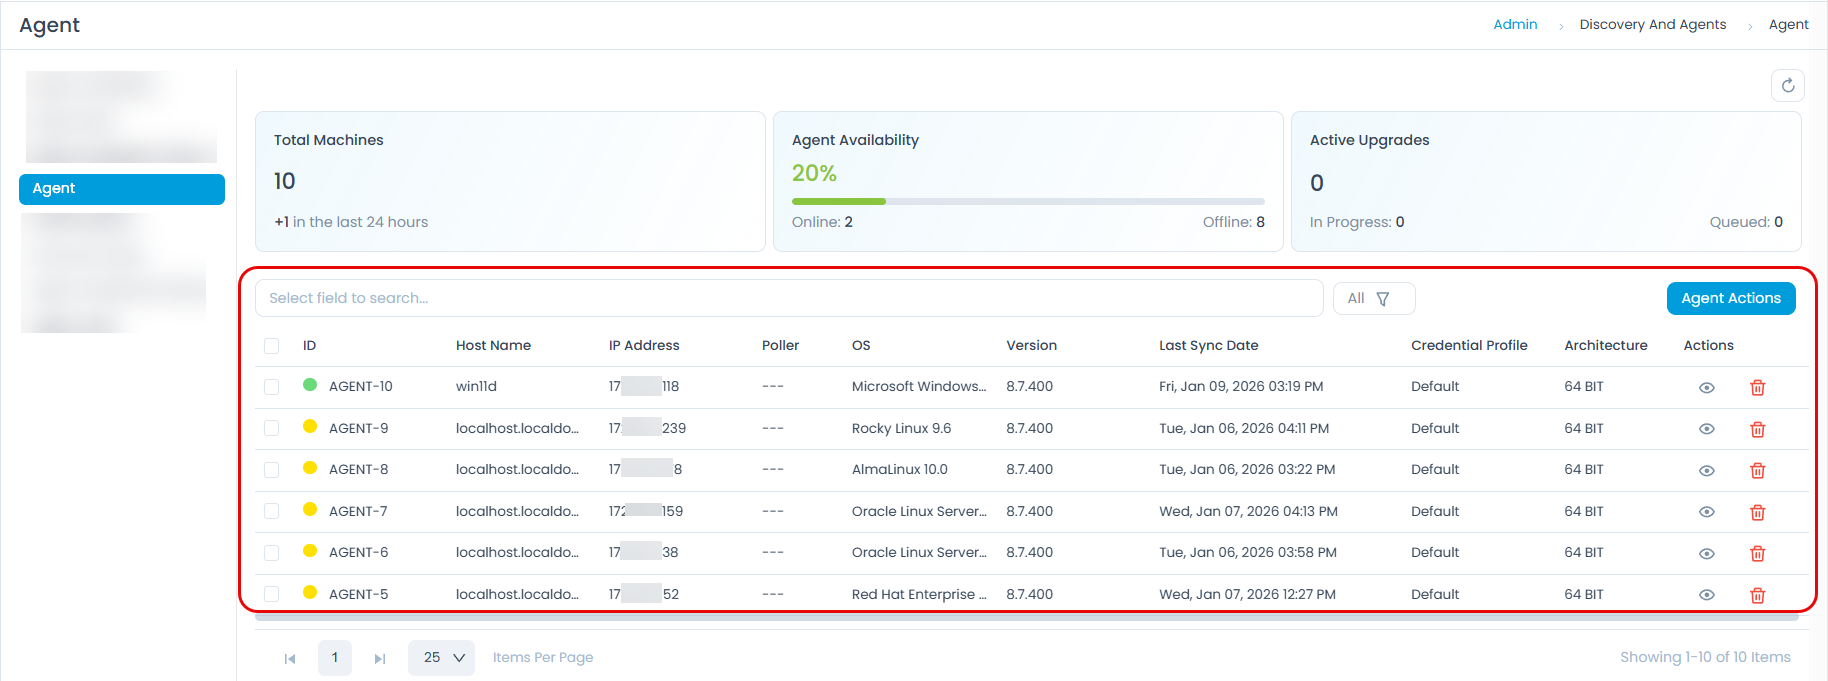
Task: Expand the 25 items per page dropdown
Action: click(441, 658)
